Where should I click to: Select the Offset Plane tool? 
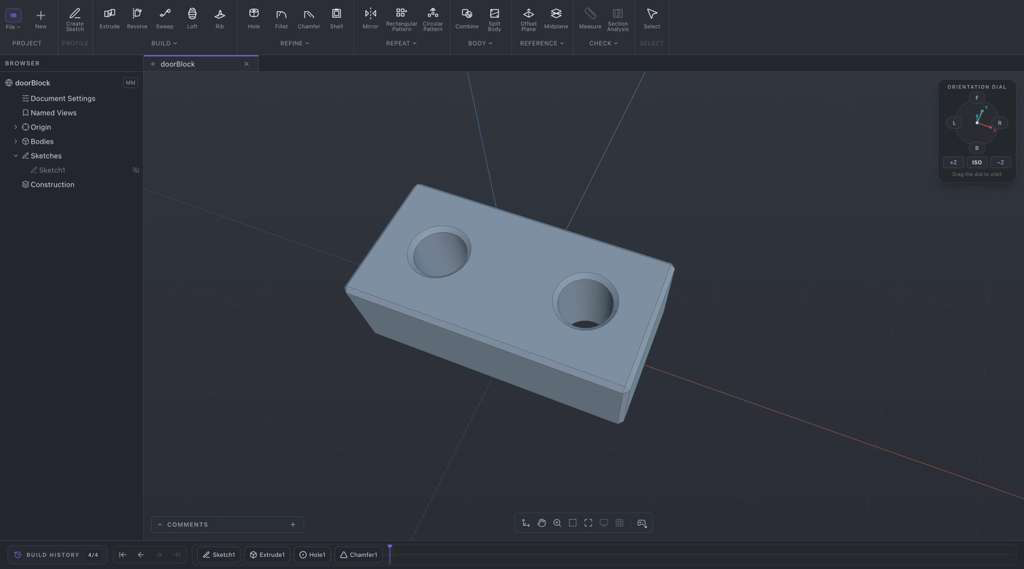(x=528, y=19)
